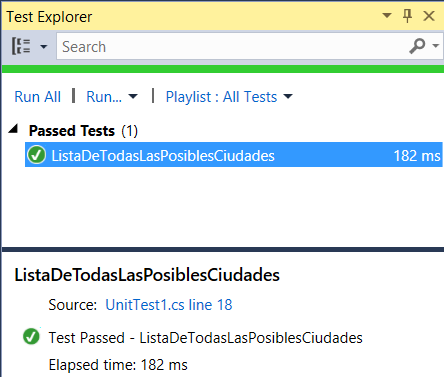Select ListaDeTodasLasPosiblesCiudades test row
This screenshot has height=377, width=444.
234,155
